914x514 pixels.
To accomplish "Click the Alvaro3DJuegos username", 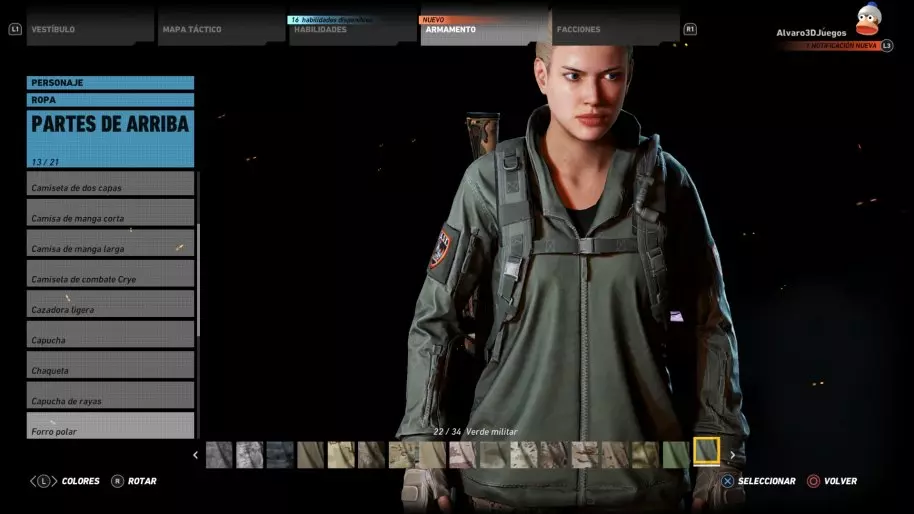I will pos(811,33).
